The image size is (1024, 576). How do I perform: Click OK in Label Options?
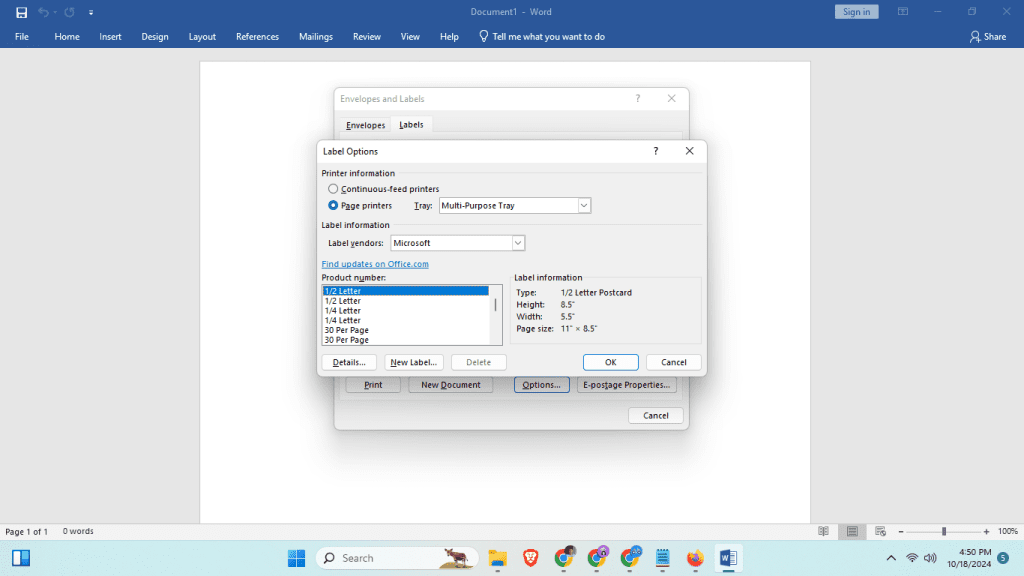(611, 362)
